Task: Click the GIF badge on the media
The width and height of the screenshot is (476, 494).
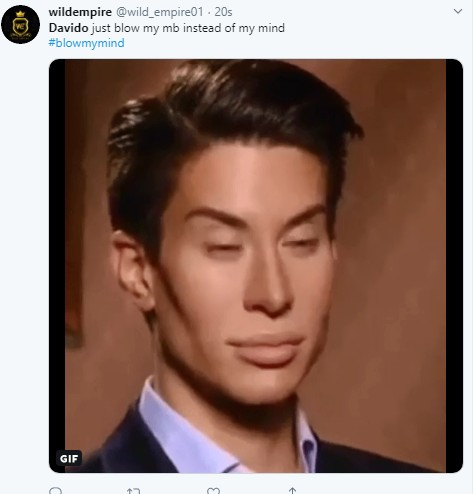Action: (69, 459)
